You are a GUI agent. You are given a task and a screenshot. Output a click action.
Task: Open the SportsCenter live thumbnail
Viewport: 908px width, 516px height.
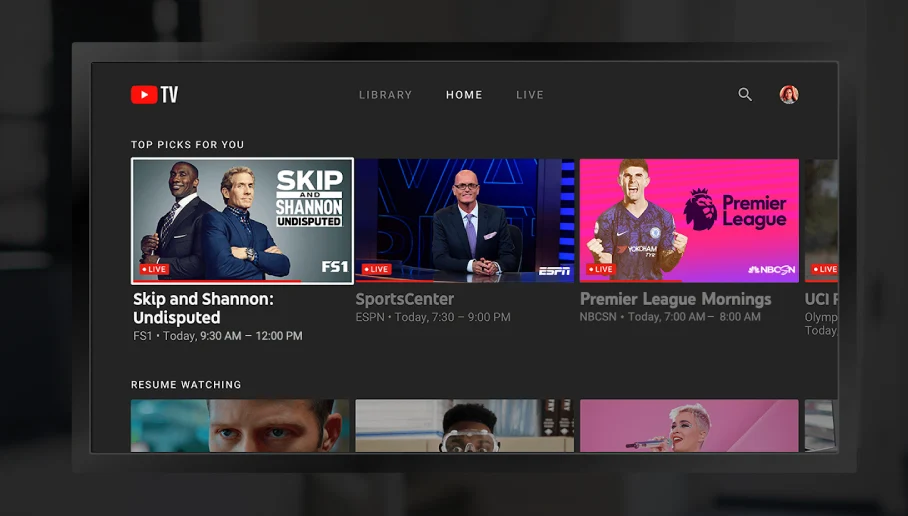464,221
